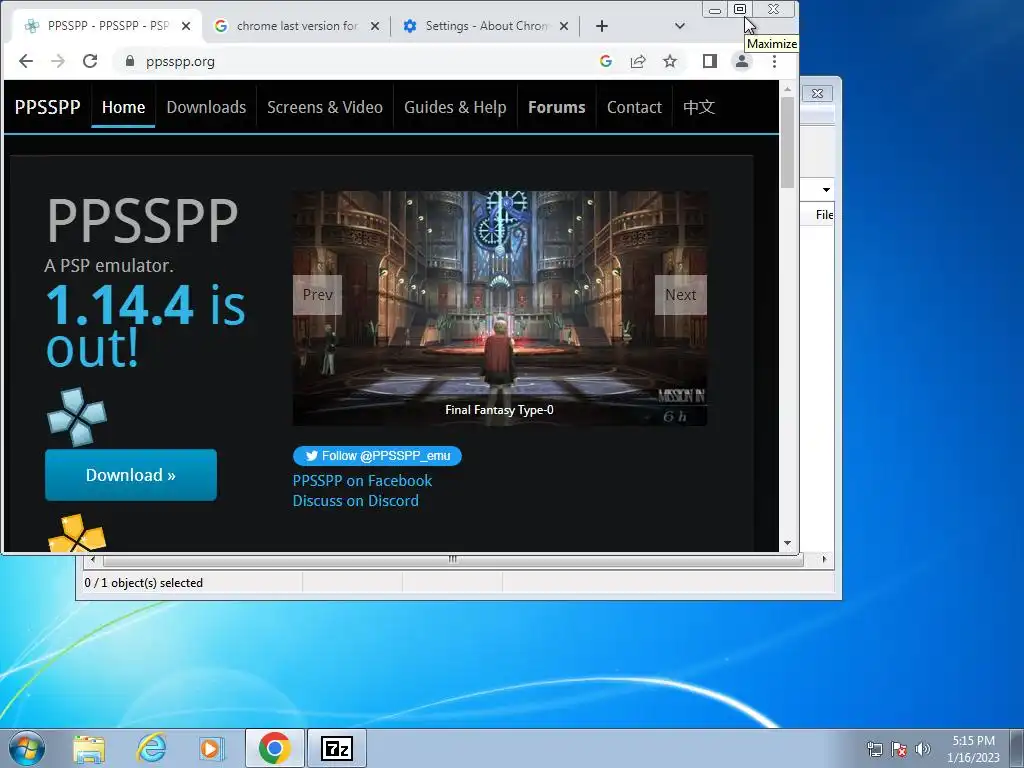Open the Home nav item

point(123,107)
